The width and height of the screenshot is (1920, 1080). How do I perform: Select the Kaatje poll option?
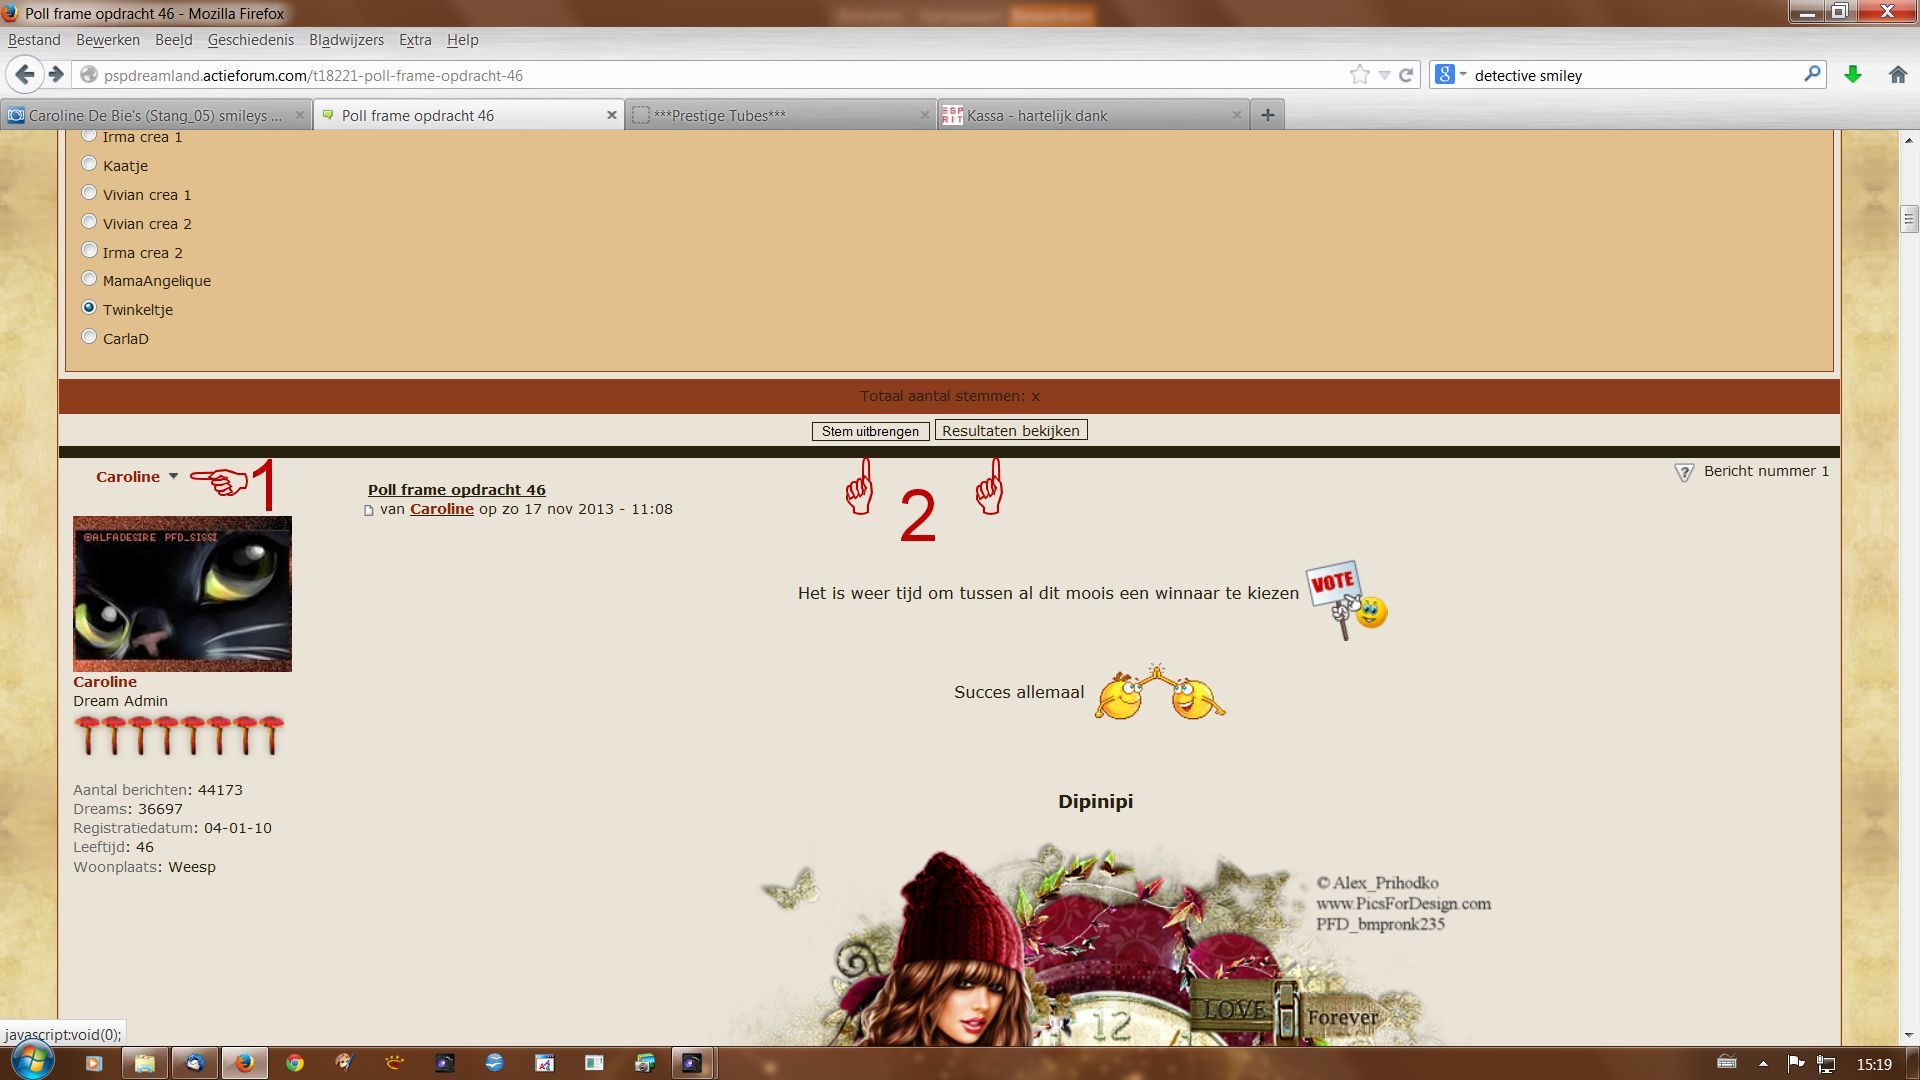point(89,164)
